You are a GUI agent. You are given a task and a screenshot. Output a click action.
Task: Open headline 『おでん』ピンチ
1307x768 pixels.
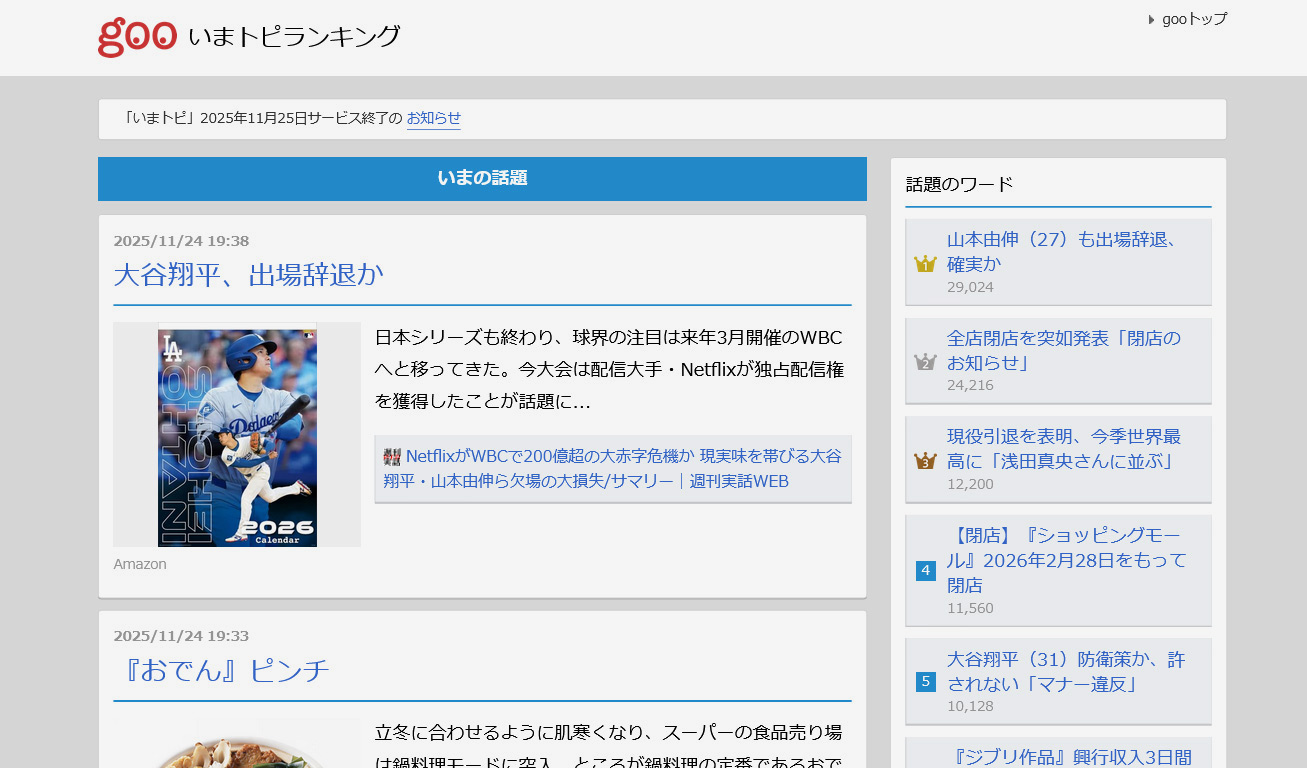point(221,670)
